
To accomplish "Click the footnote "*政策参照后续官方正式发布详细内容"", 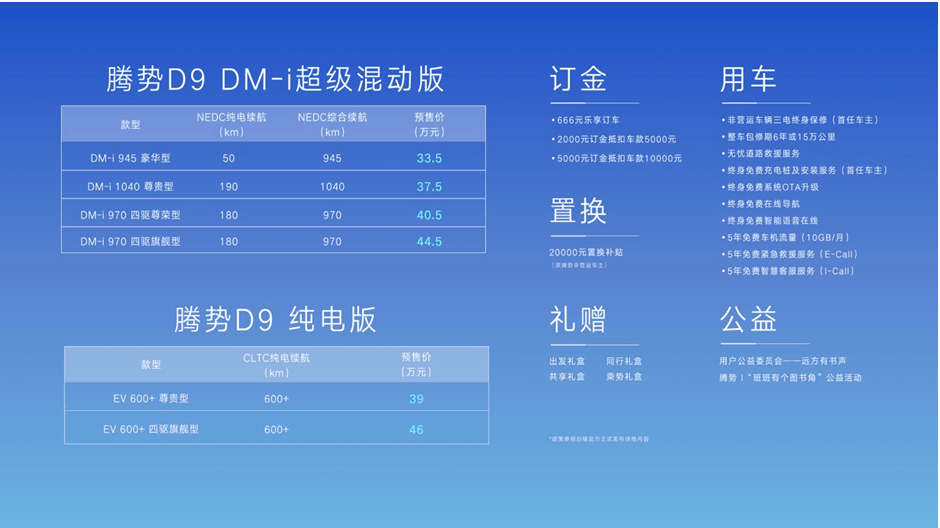I will pos(598,439).
